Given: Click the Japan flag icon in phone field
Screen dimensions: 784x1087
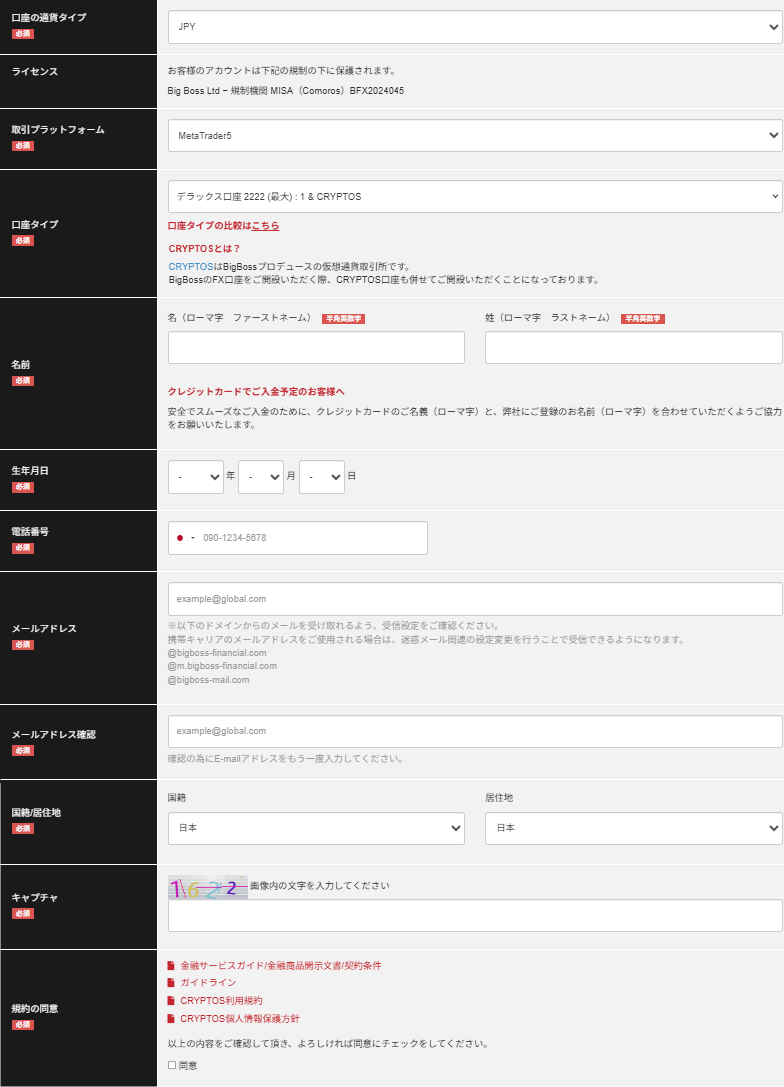Looking at the screenshot, I should point(180,538).
